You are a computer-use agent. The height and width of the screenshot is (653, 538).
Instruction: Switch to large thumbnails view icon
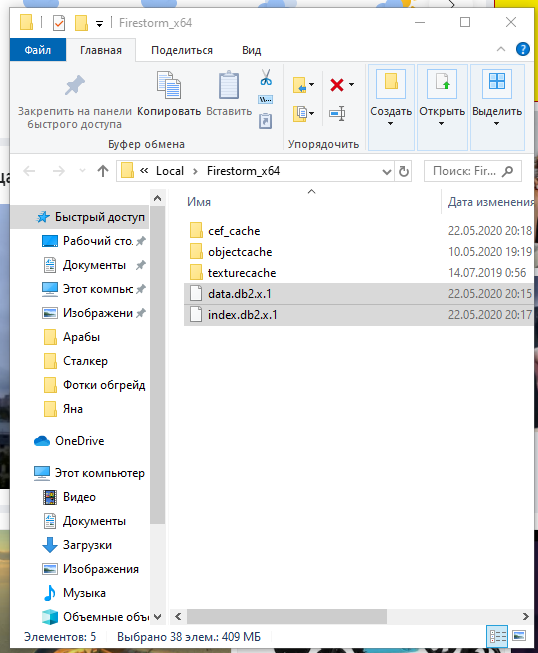point(519,636)
